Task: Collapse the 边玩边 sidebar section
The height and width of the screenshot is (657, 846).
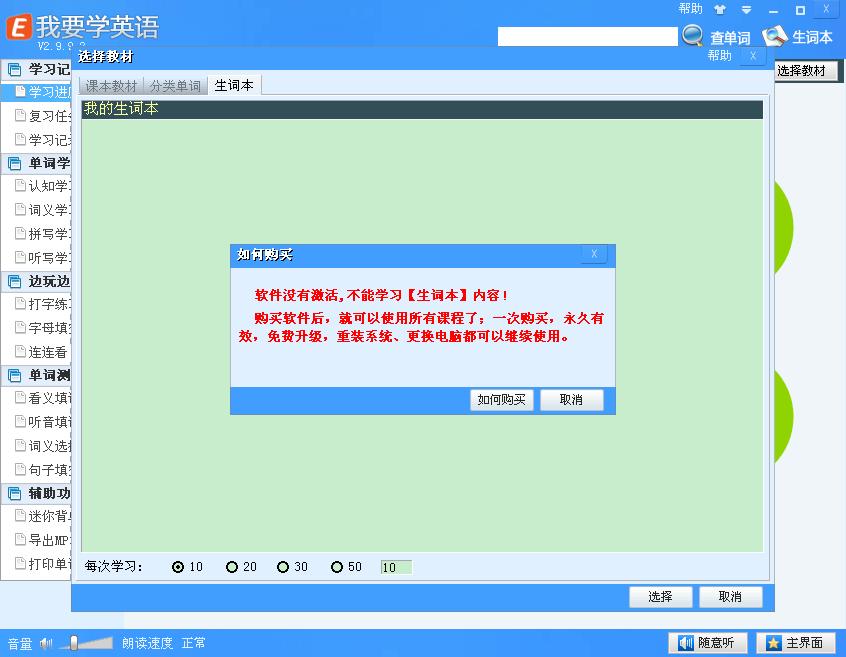Action: (x=37, y=281)
